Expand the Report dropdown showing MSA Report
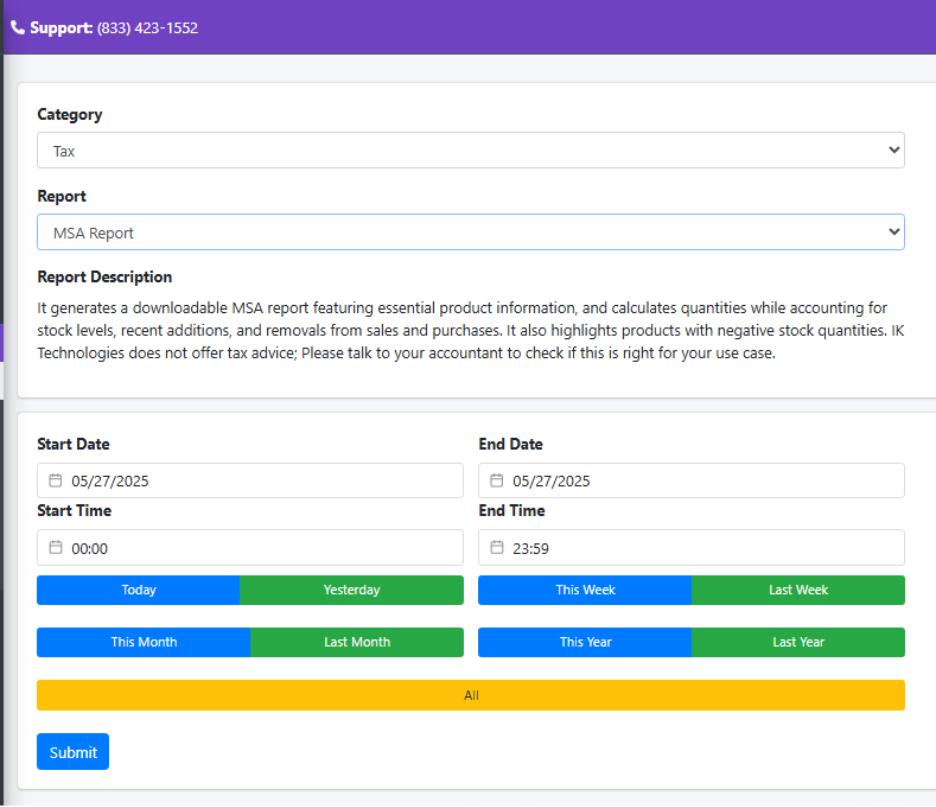The height and width of the screenshot is (807, 936). click(470, 233)
